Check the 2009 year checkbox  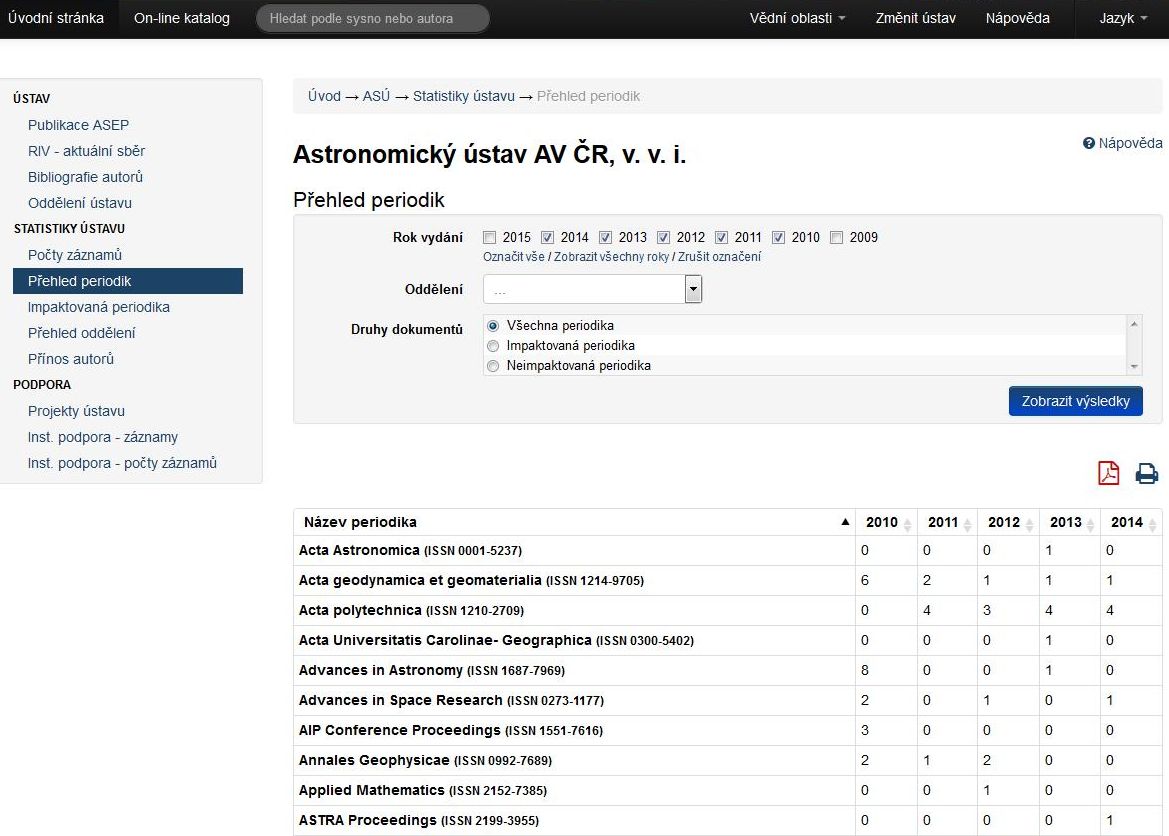(x=836, y=237)
